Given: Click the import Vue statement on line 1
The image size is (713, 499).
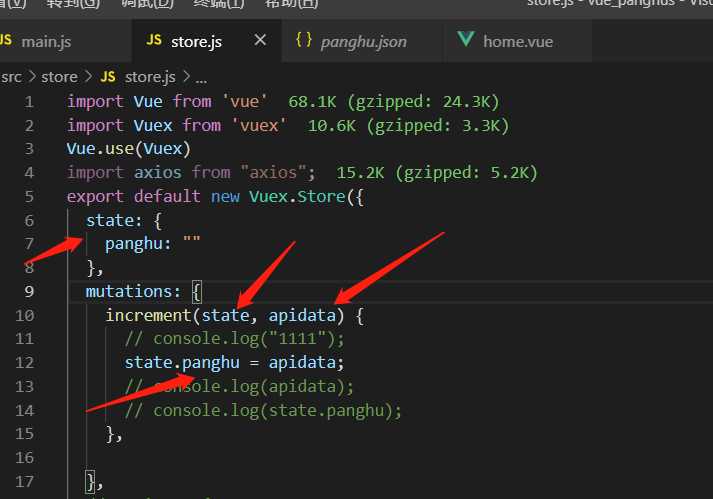Looking at the screenshot, I should coord(167,102).
